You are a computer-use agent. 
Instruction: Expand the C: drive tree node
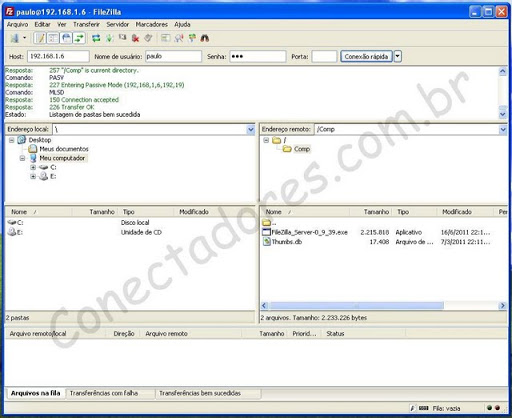tap(33, 167)
